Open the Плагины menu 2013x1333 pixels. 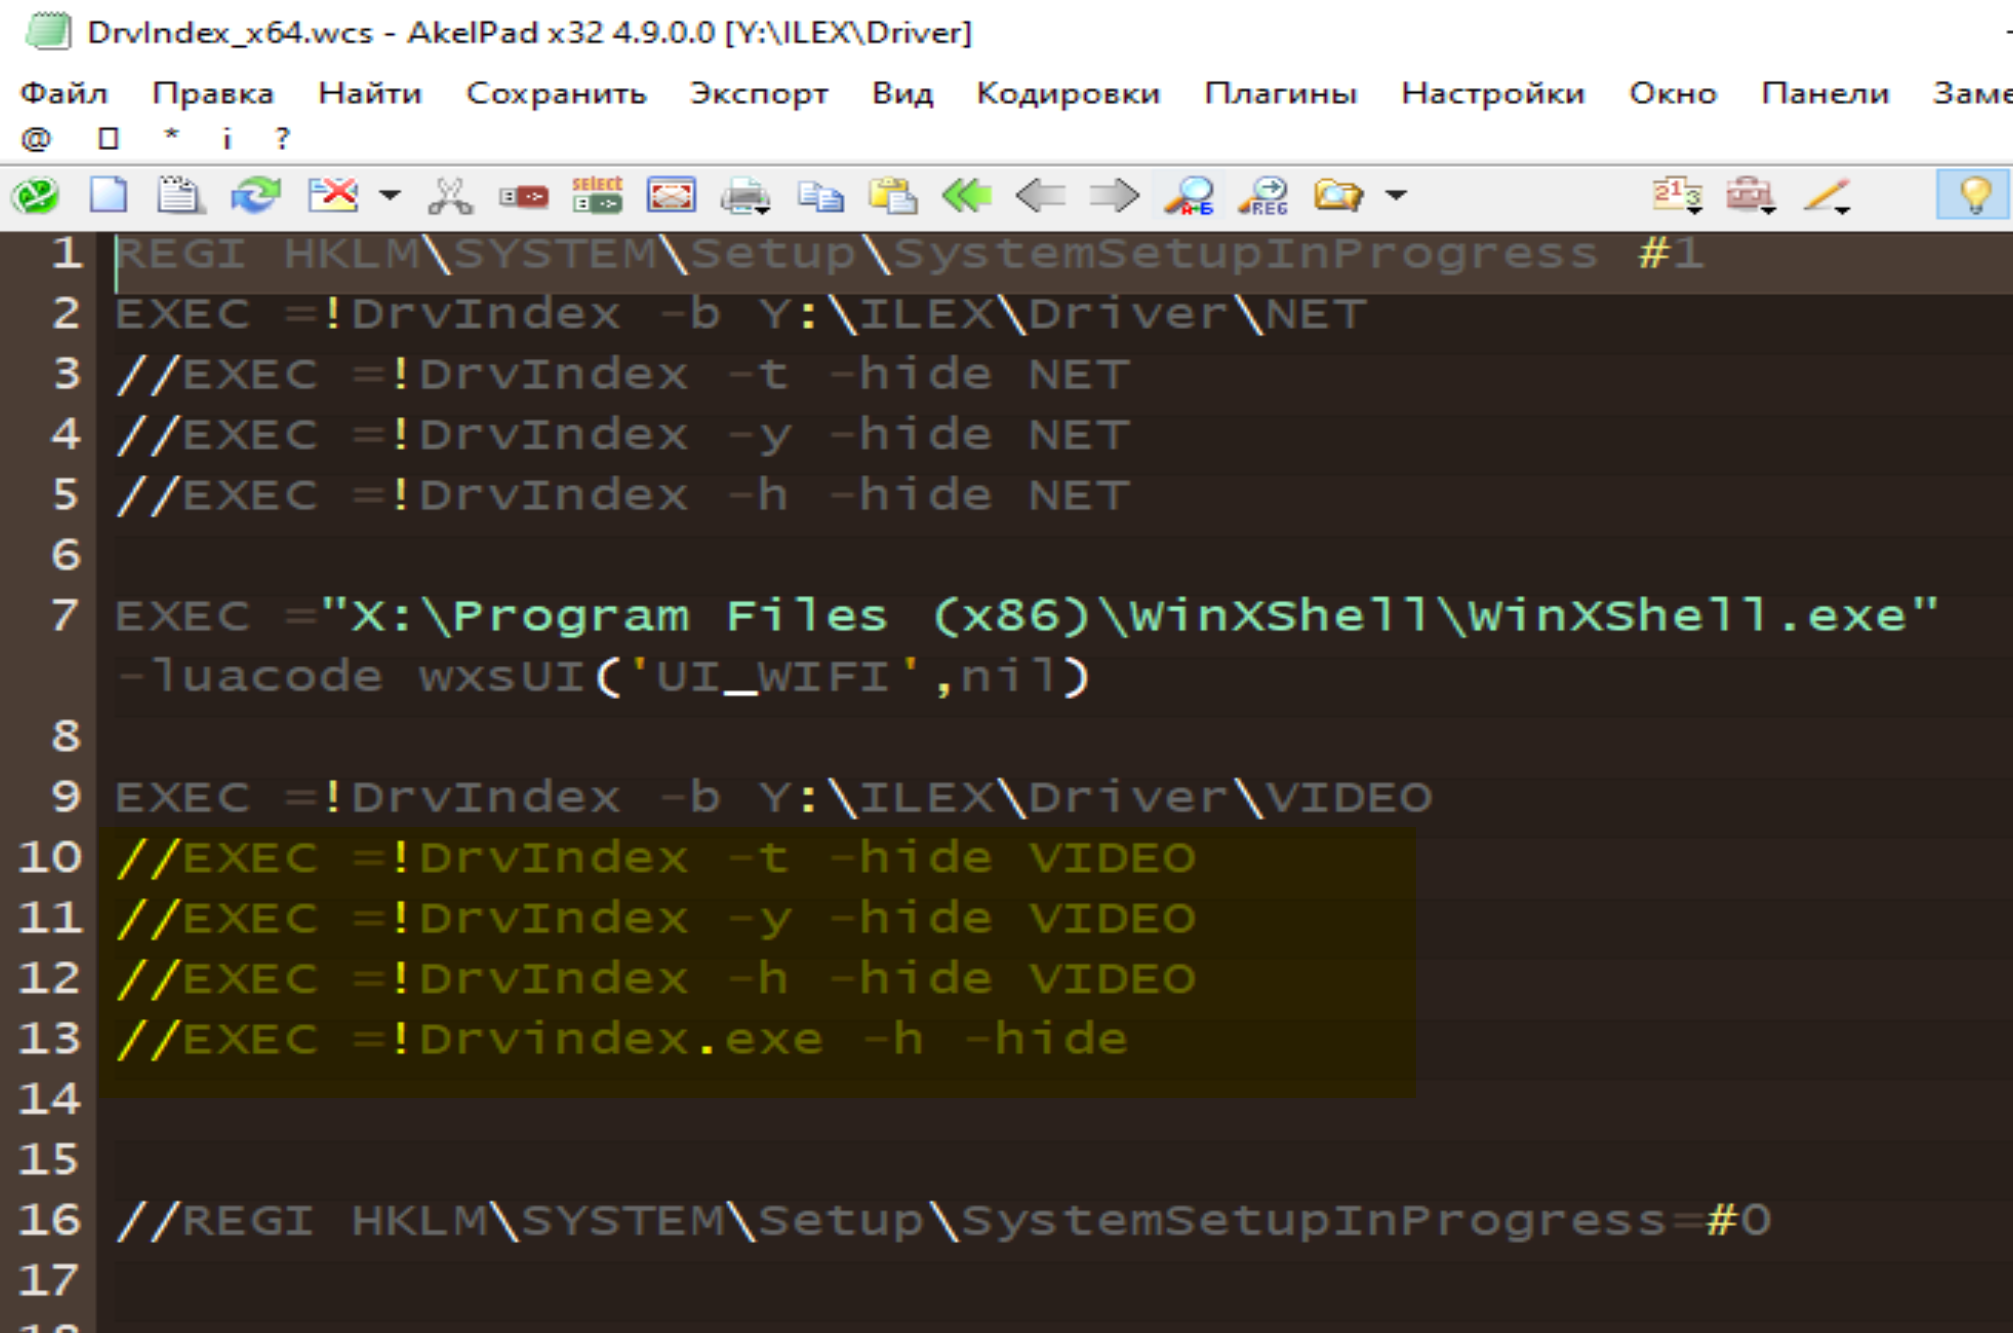click(1281, 93)
